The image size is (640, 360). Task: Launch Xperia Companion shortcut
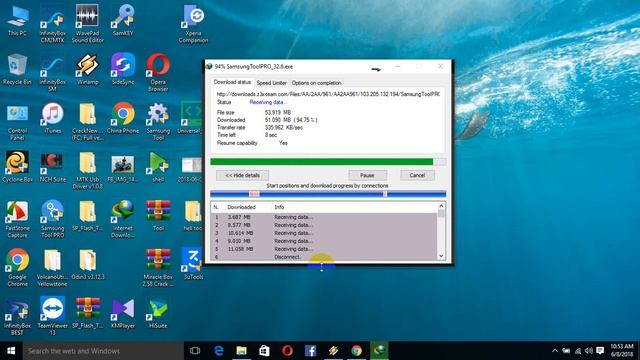click(193, 24)
